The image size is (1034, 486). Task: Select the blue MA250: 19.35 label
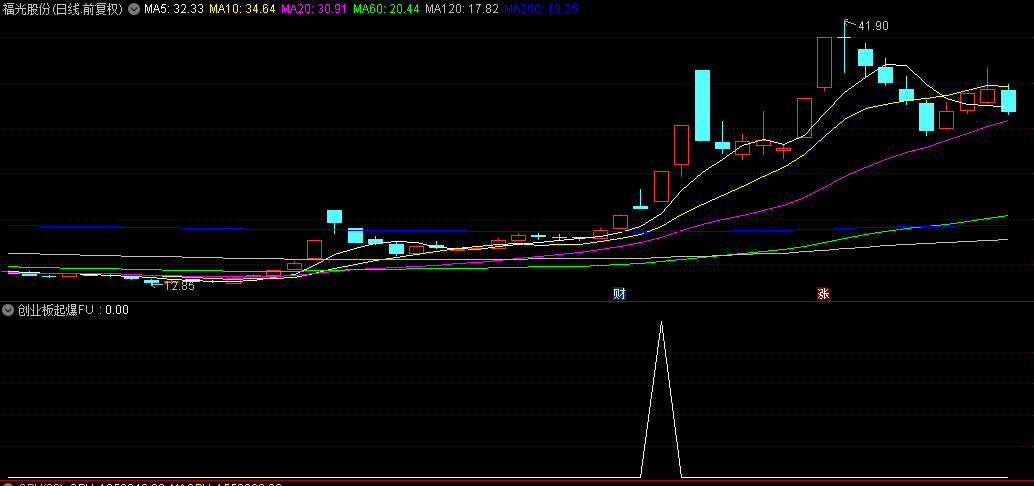541,9
